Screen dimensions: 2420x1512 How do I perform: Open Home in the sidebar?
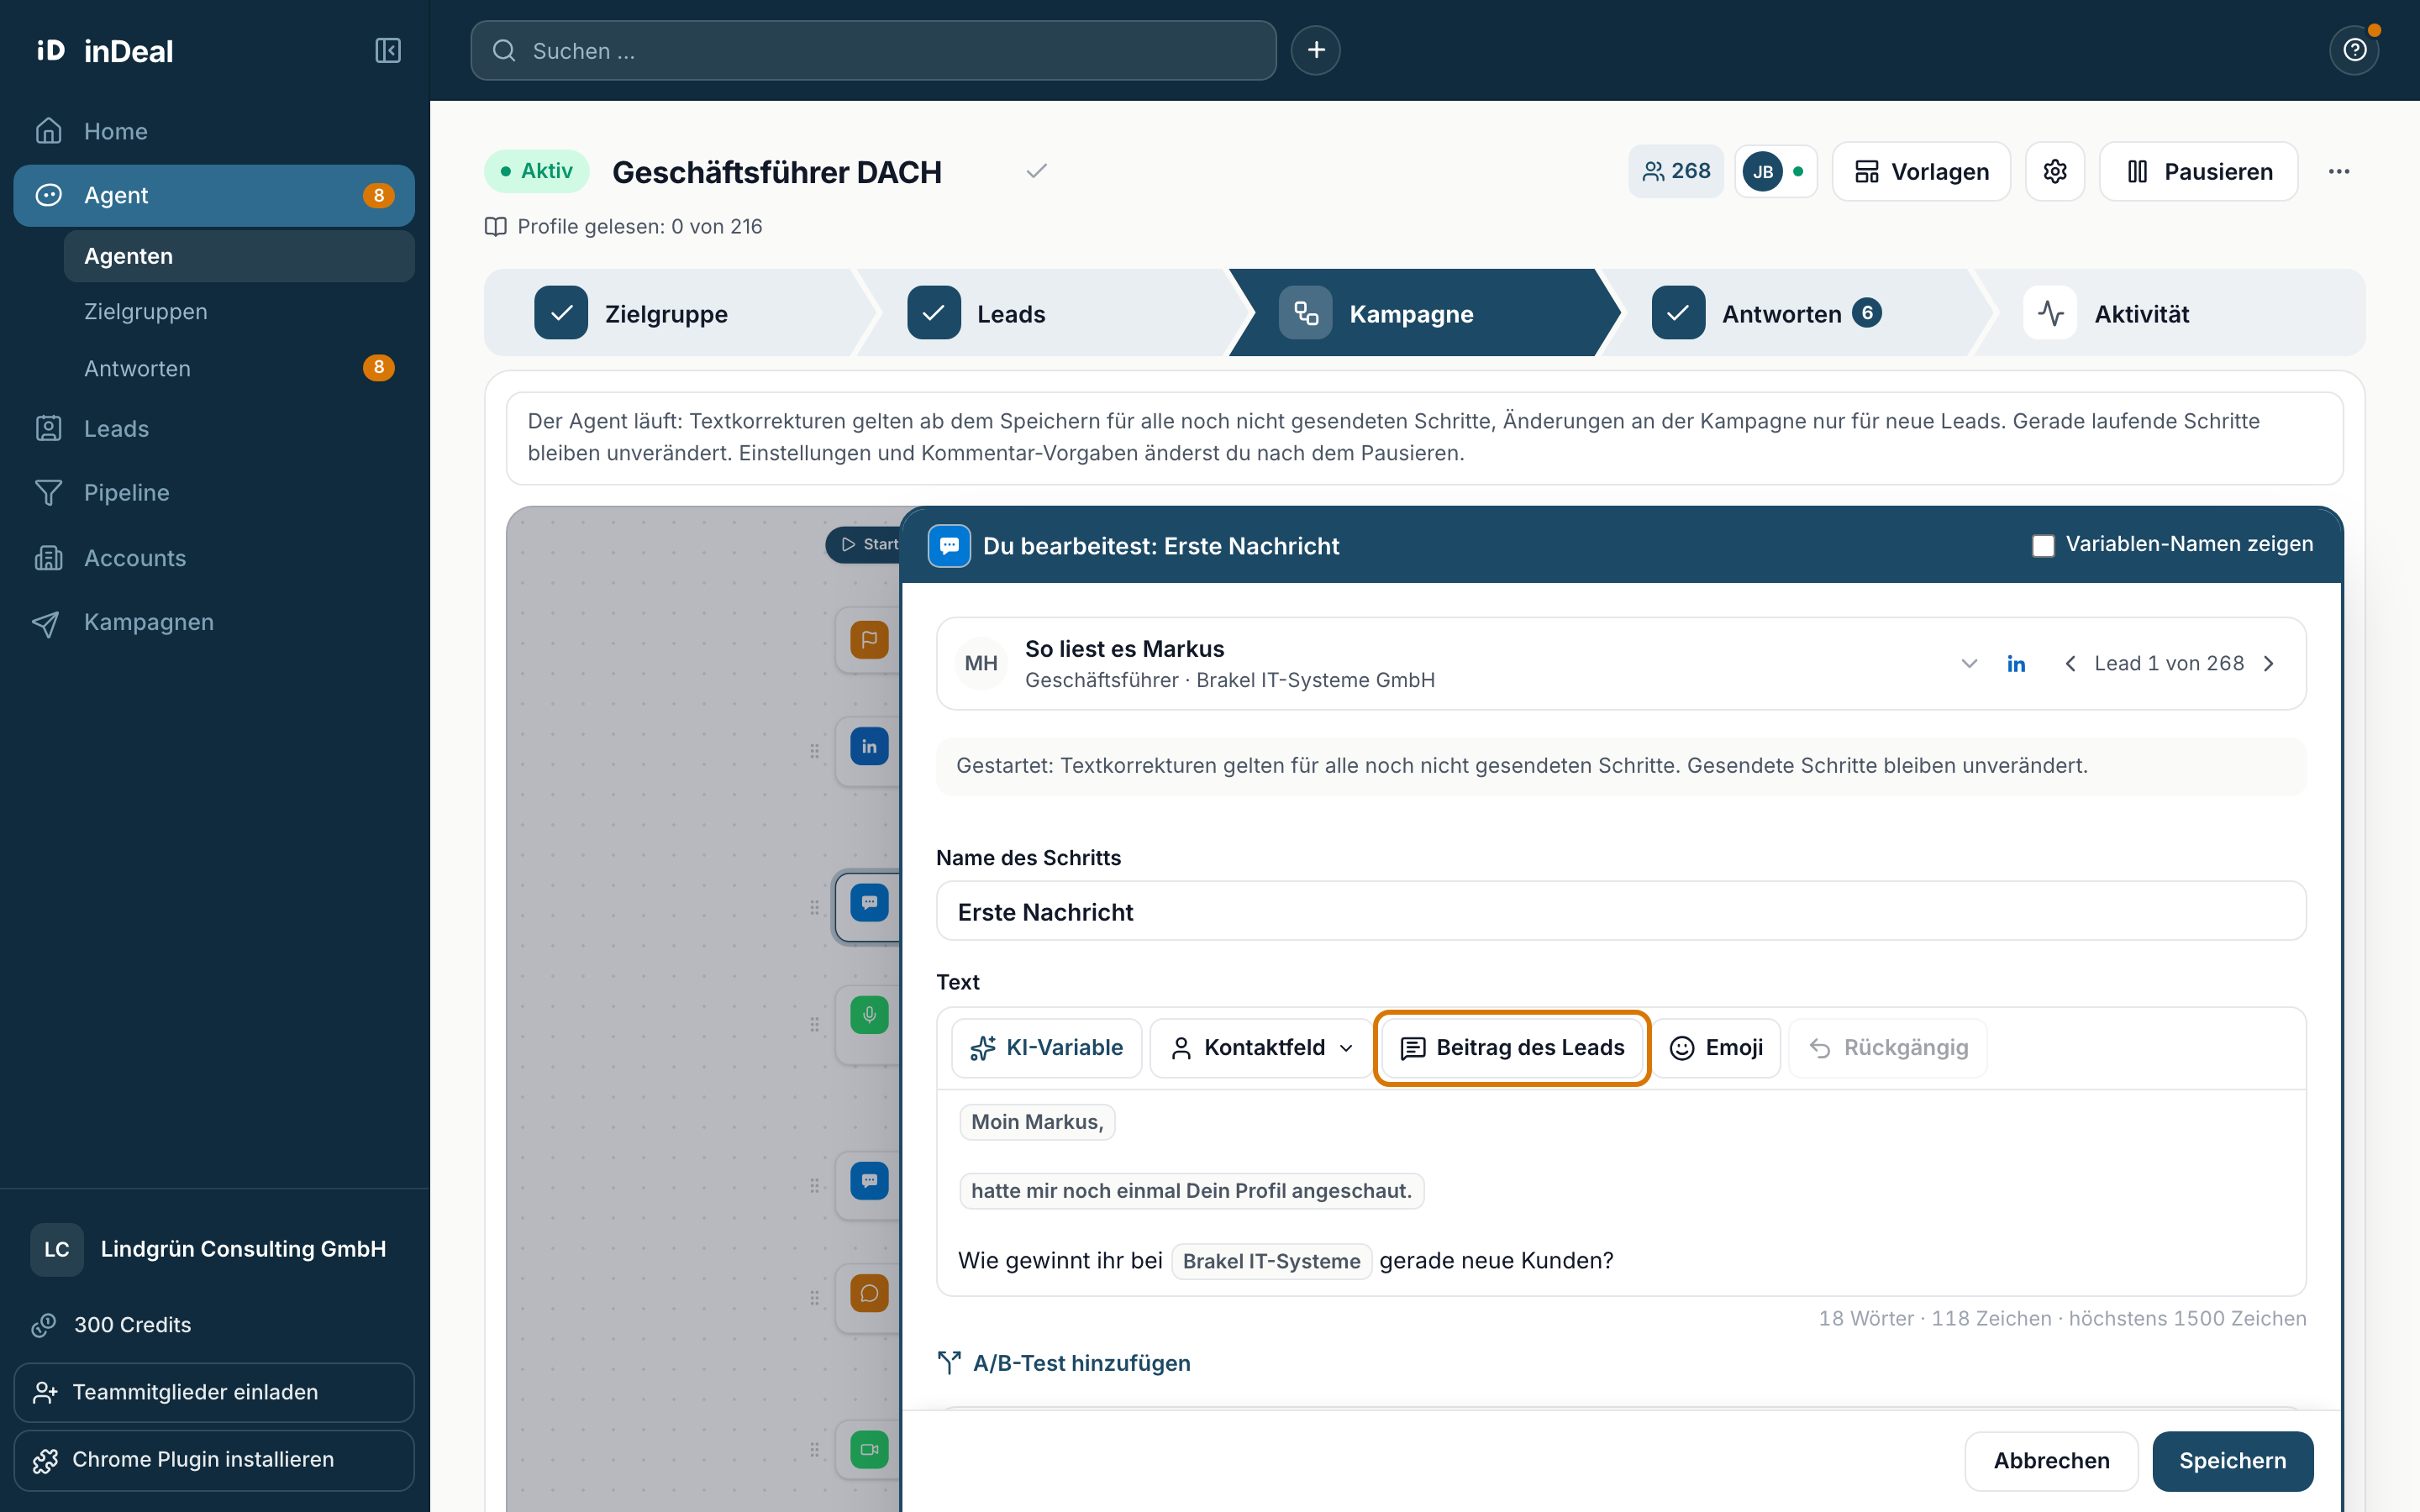214,131
